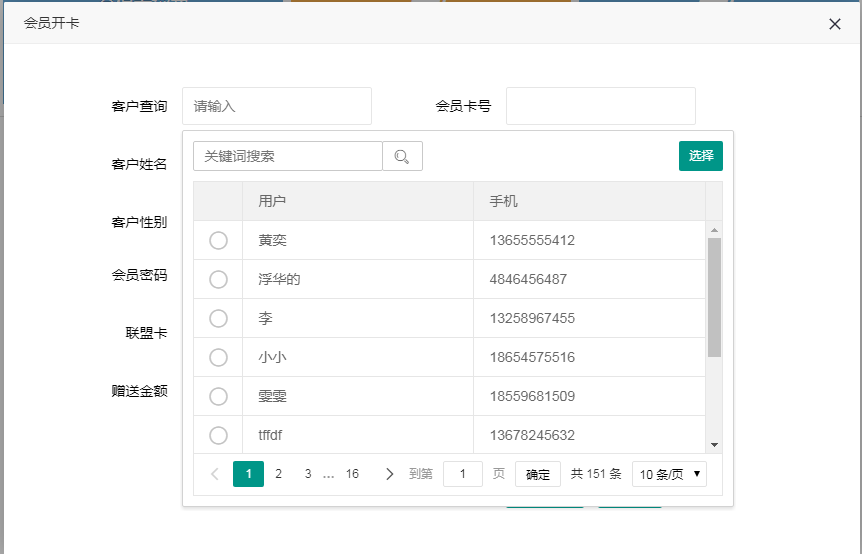Open the 10 条/页 page size dropdown
Viewport: 862px width, 554px height.
[x=669, y=474]
